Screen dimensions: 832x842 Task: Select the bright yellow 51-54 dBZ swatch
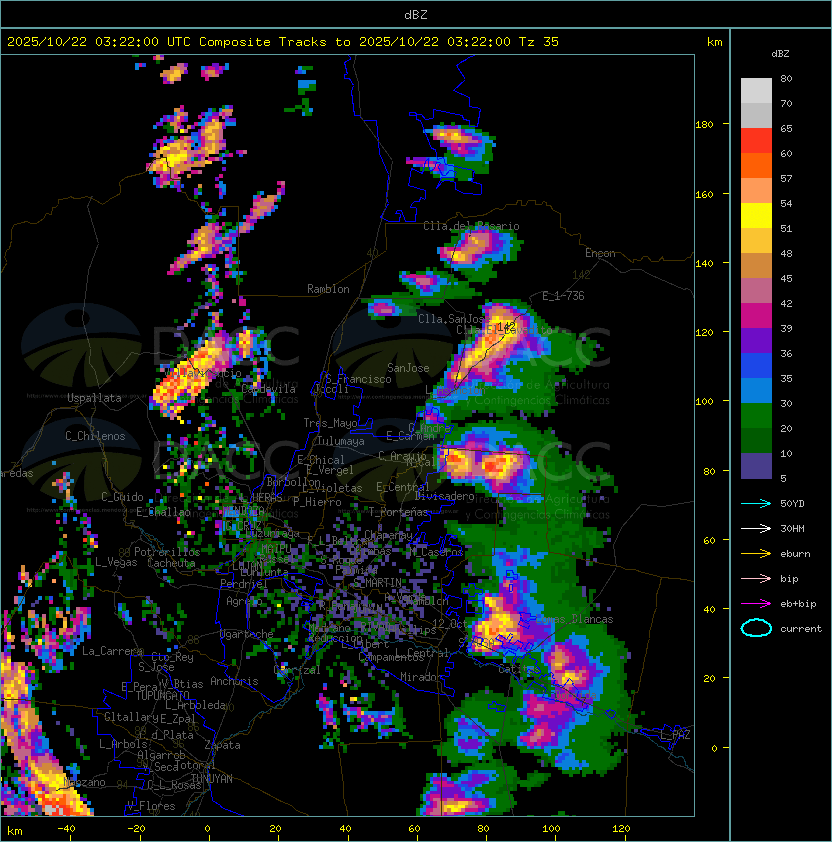(x=756, y=215)
